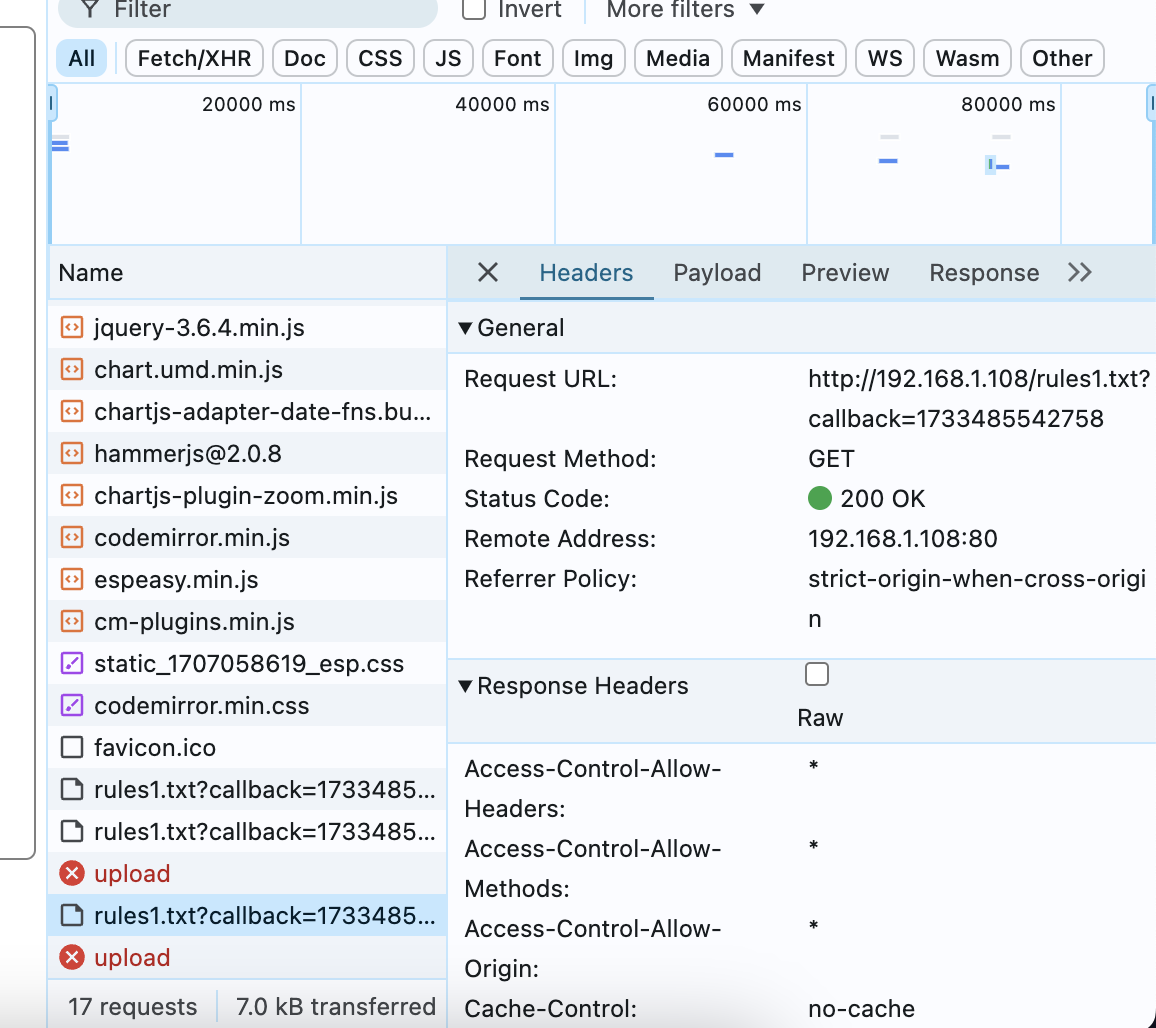Click the favicon.ico file icon
1156x1028 pixels.
click(x=71, y=748)
